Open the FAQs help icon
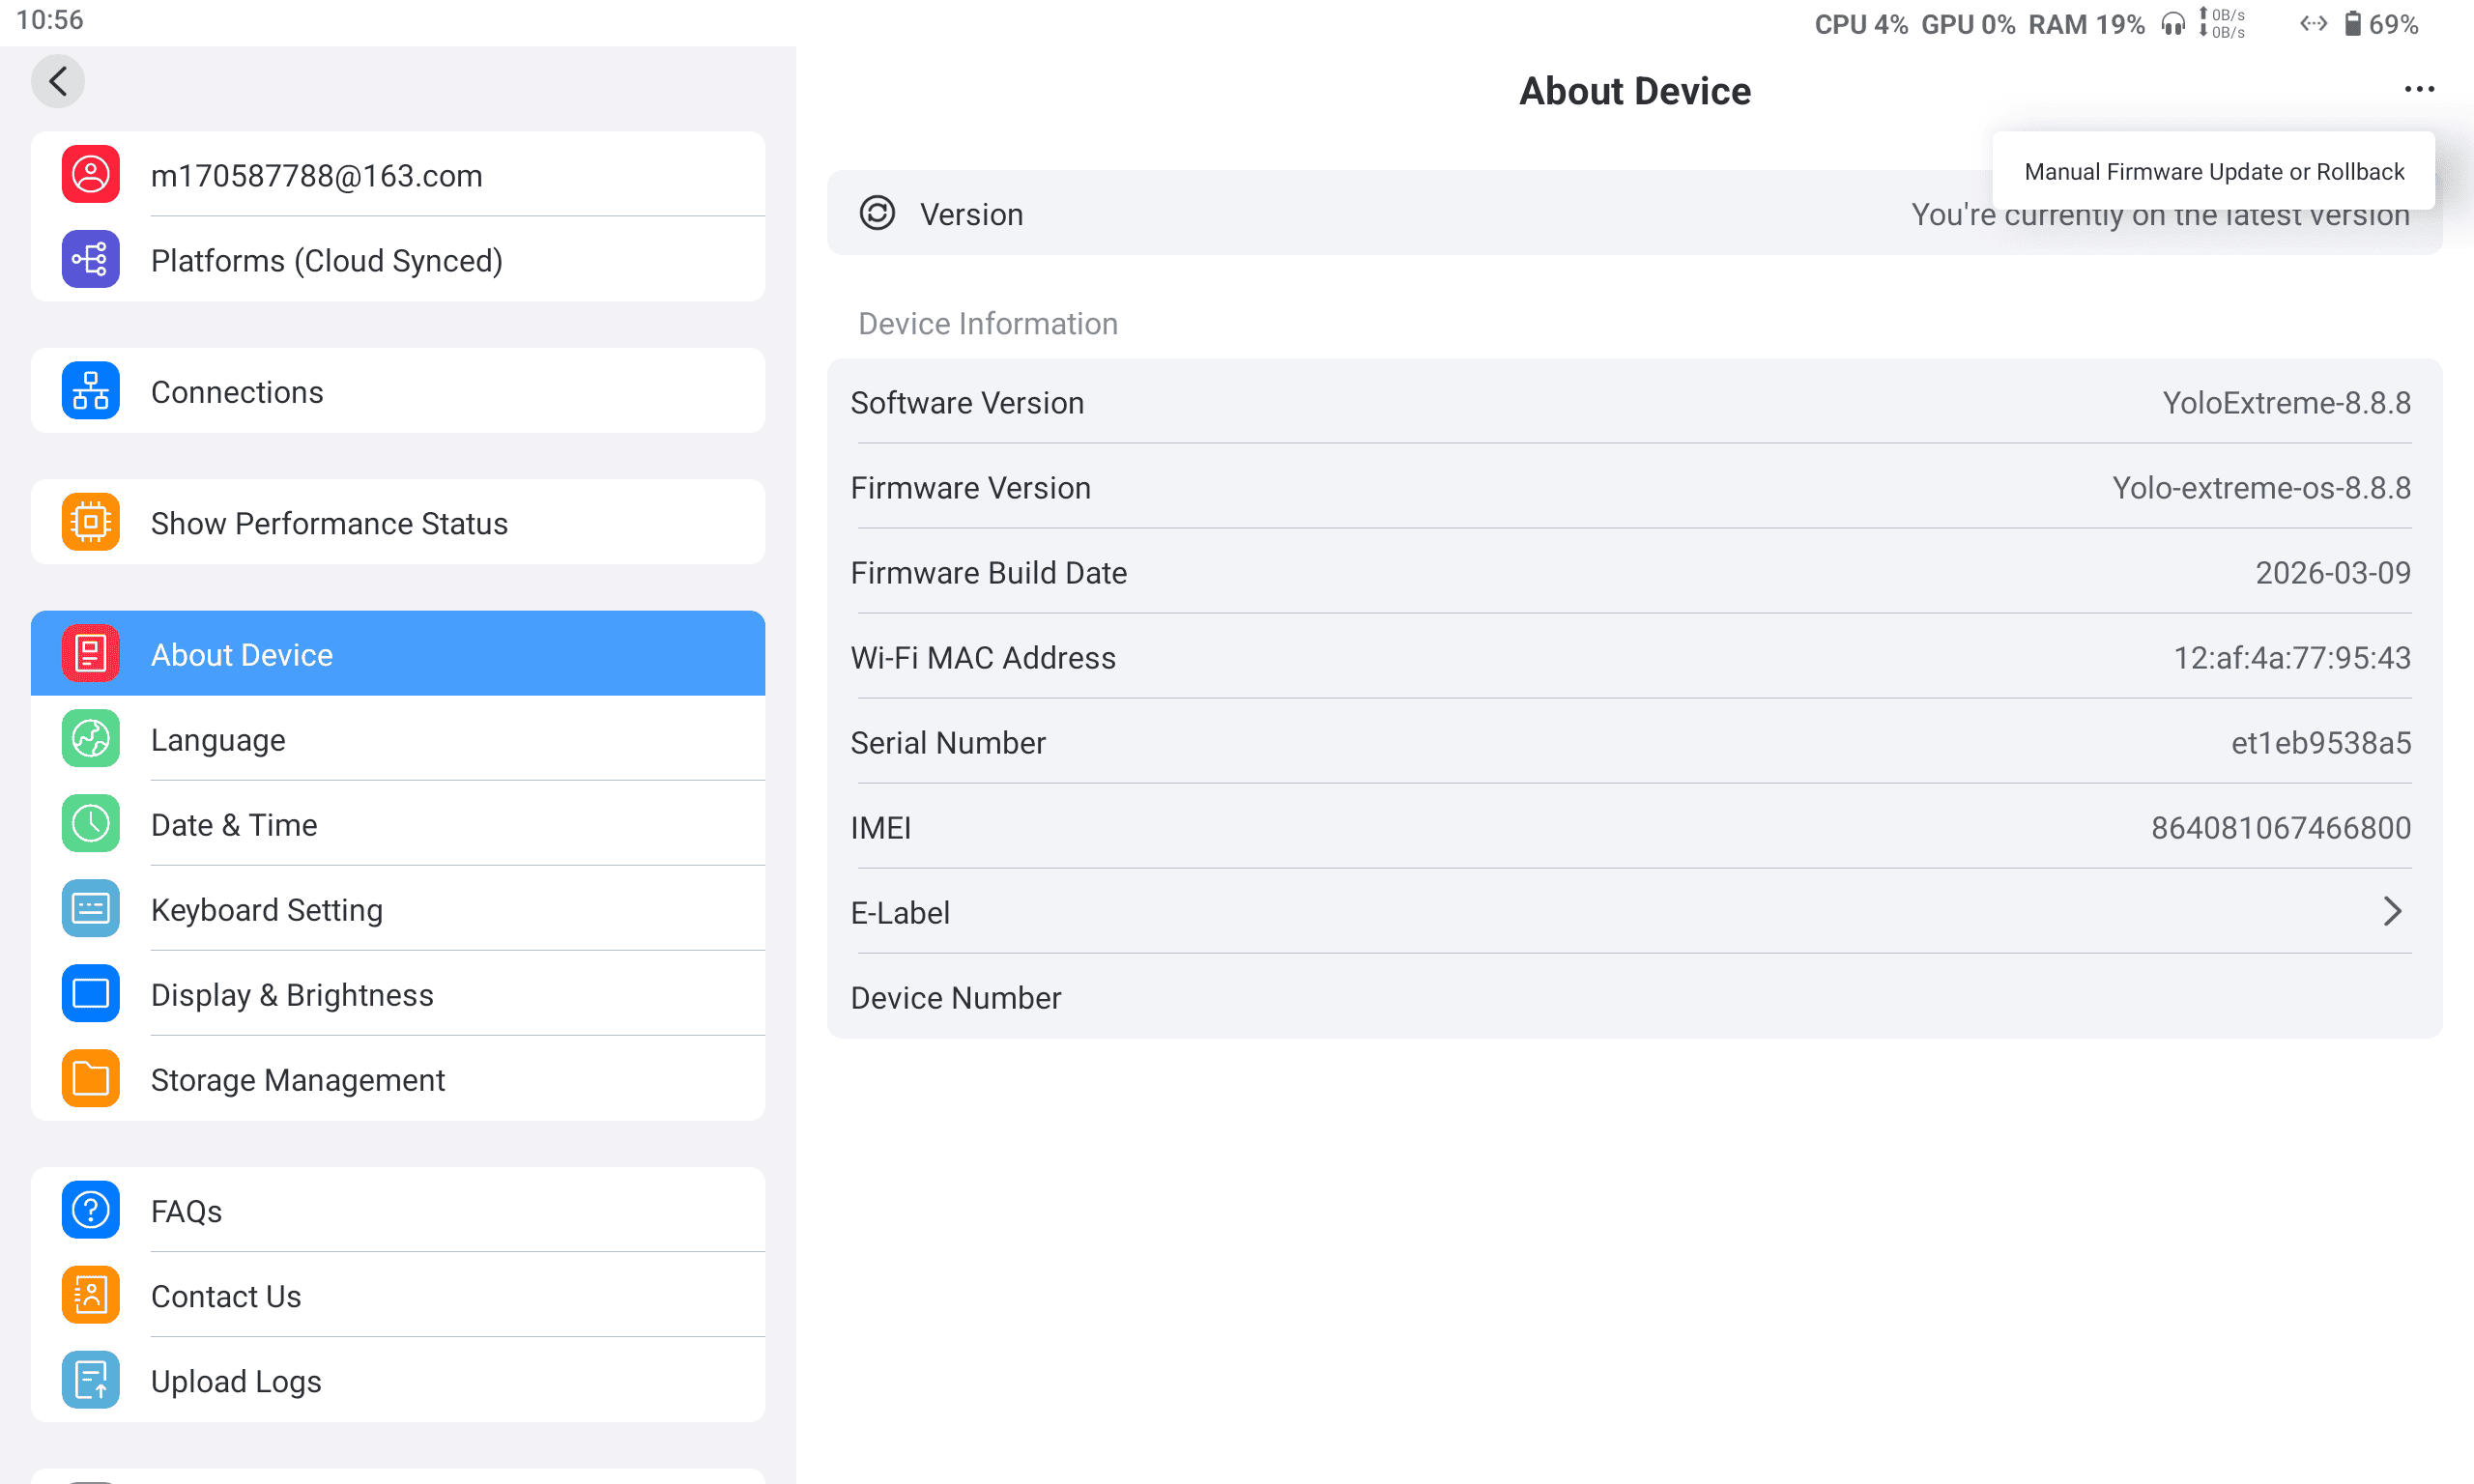This screenshot has height=1484, width=2474. click(90, 1210)
